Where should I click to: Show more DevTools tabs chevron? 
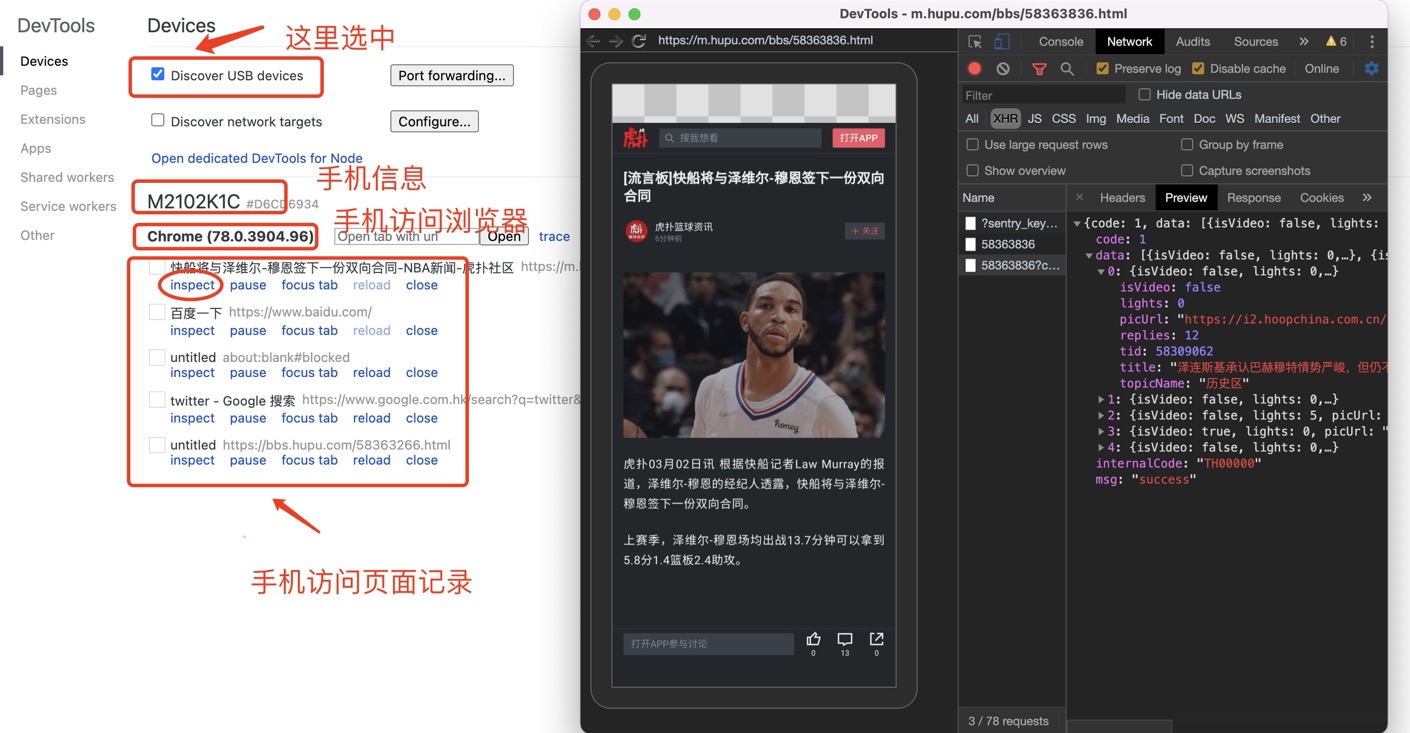(x=1303, y=42)
